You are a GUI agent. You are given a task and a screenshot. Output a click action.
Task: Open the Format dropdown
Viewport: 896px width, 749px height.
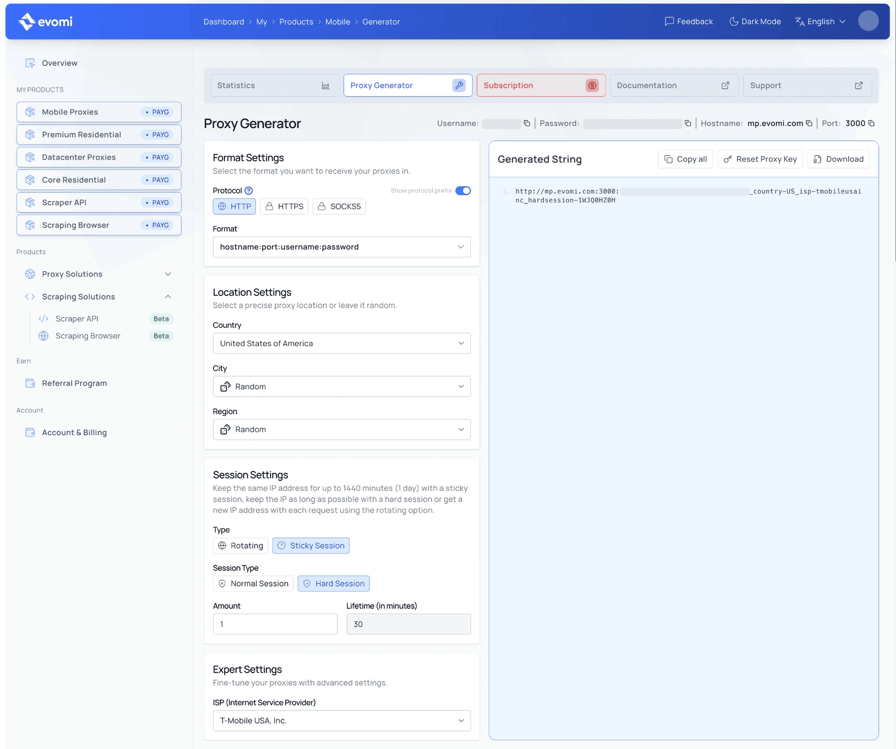click(x=342, y=247)
